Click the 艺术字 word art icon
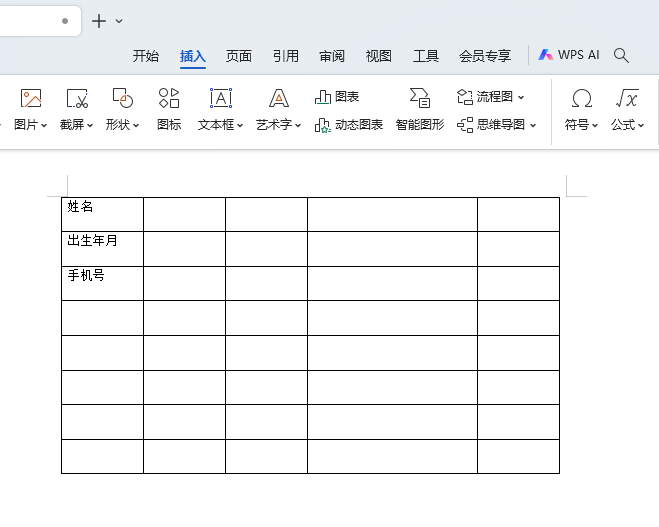The height and width of the screenshot is (527, 659). click(x=279, y=98)
